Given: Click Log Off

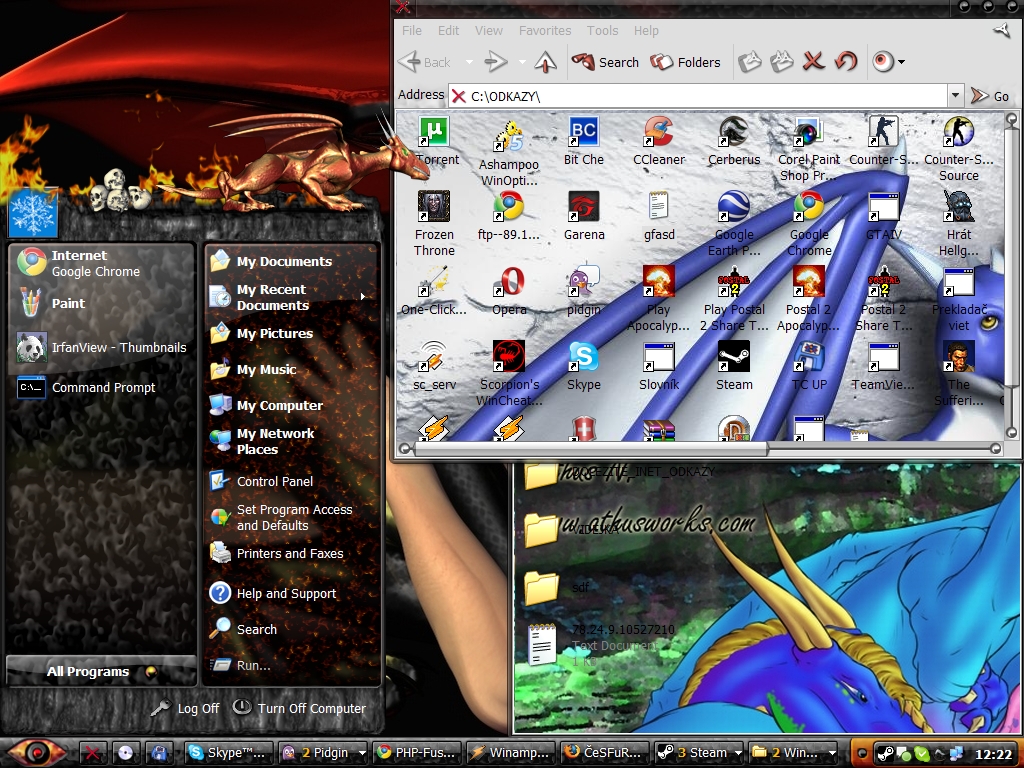Looking at the screenshot, I should [186, 708].
